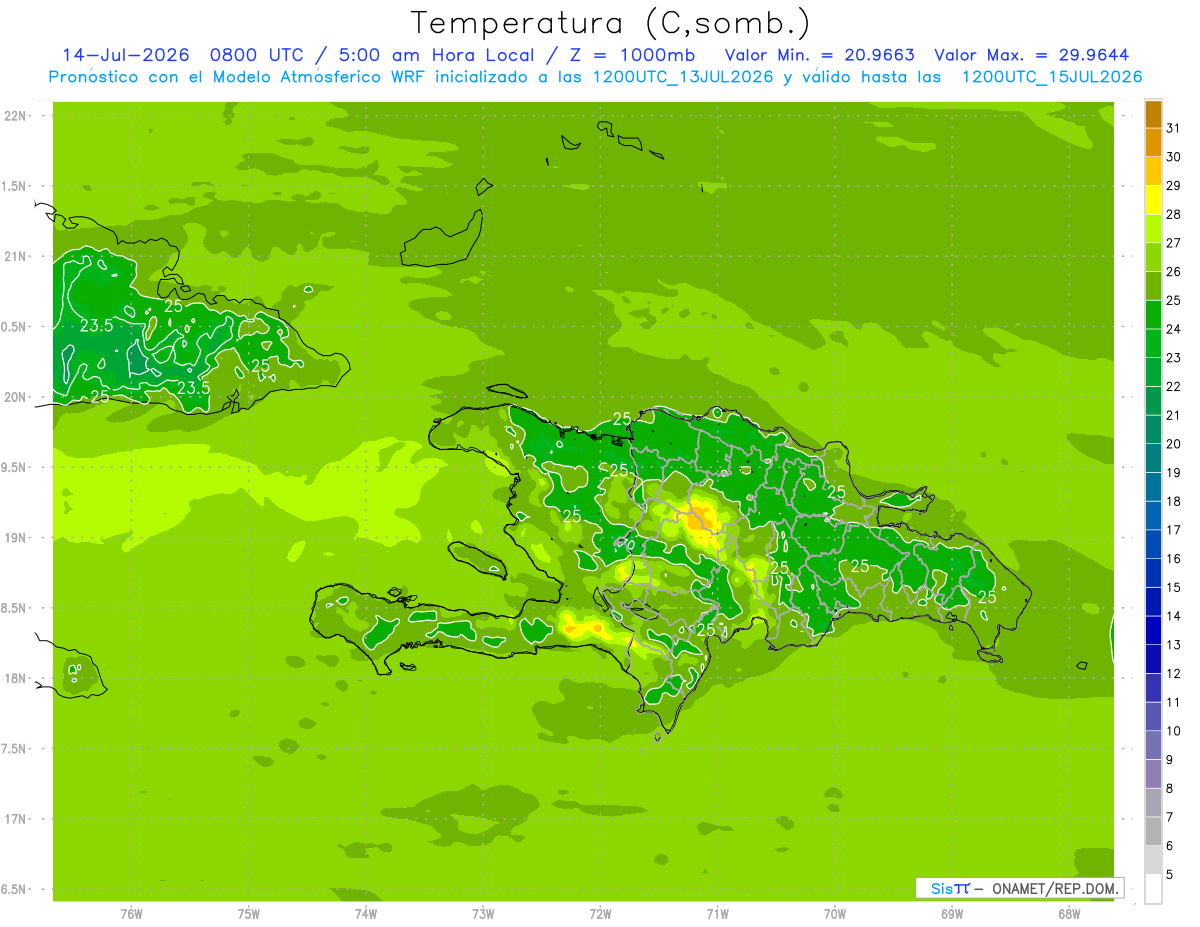Pick the green legend swatch between 22 and 23
Screen dimensions: 1200x927
[1153, 372]
